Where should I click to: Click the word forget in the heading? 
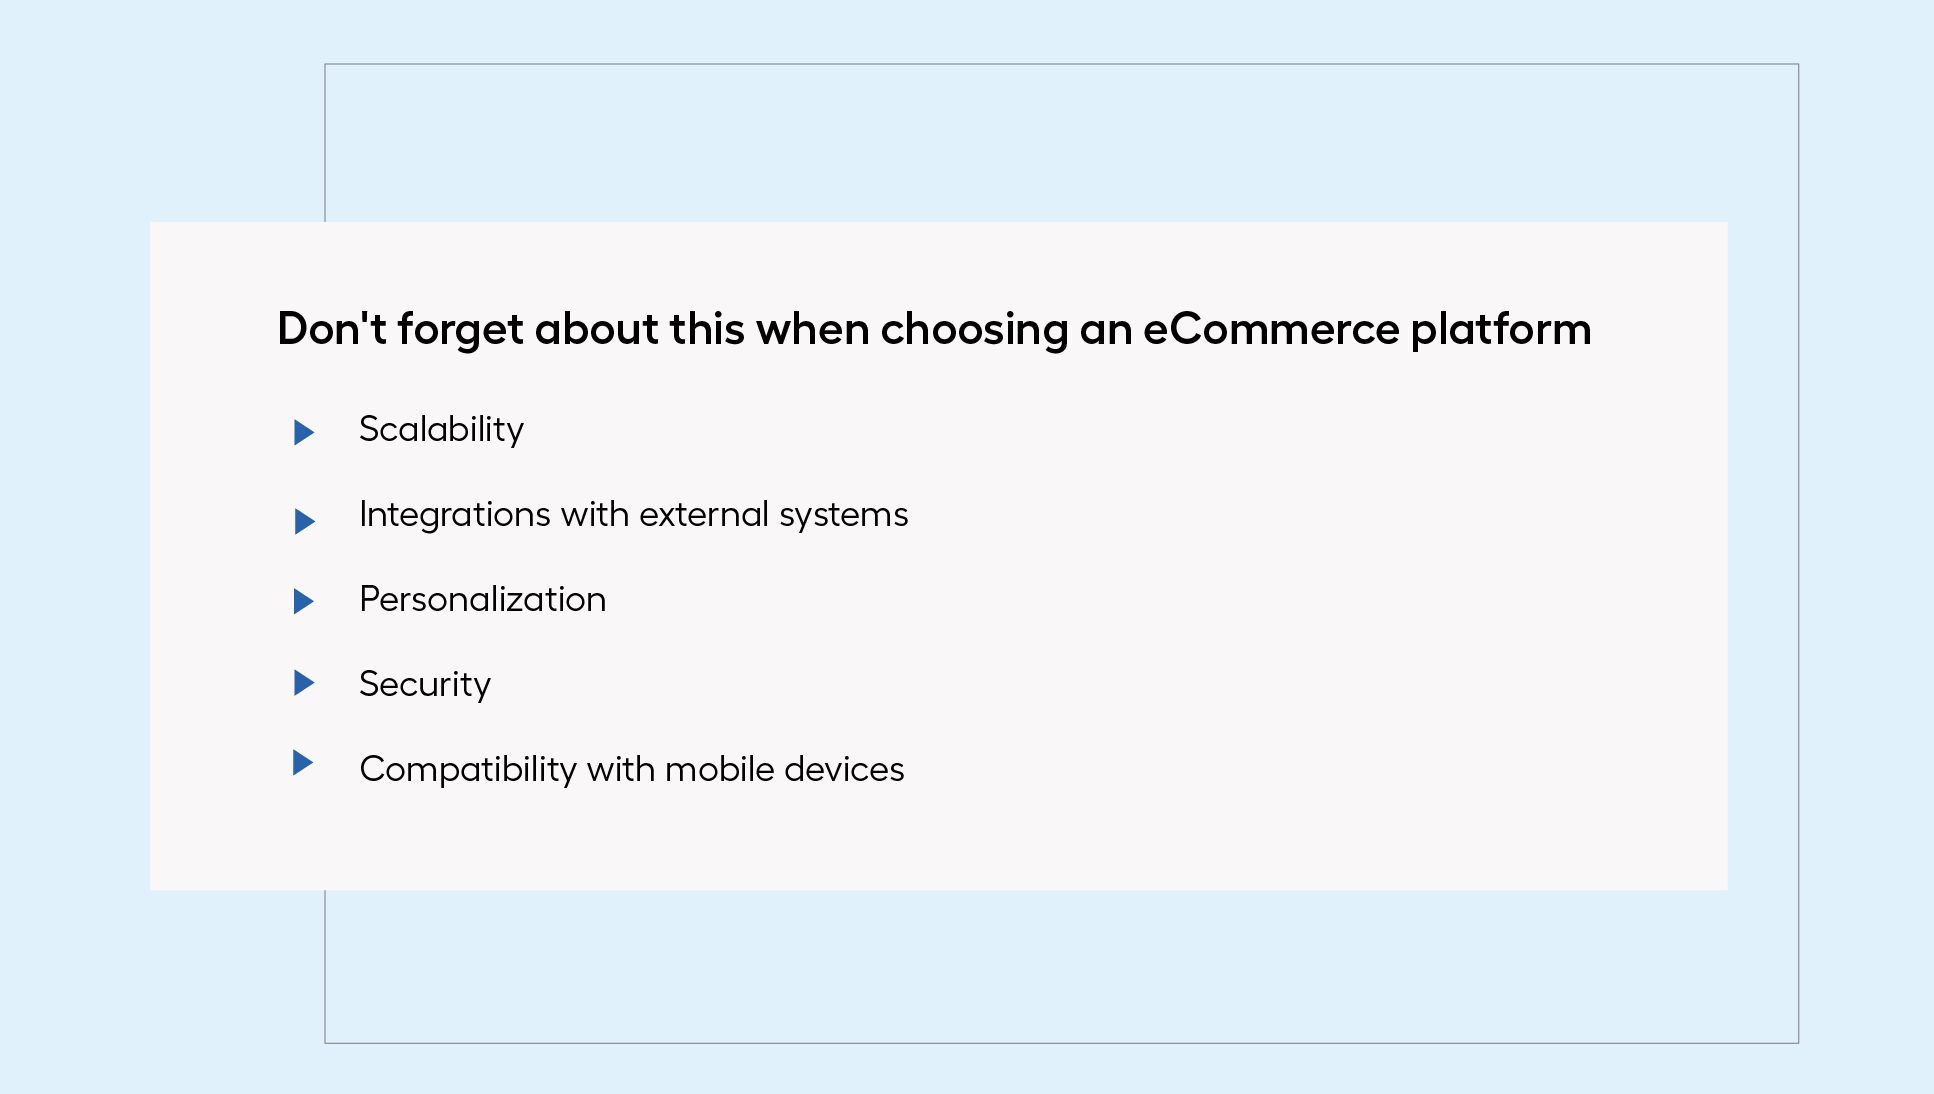point(460,331)
